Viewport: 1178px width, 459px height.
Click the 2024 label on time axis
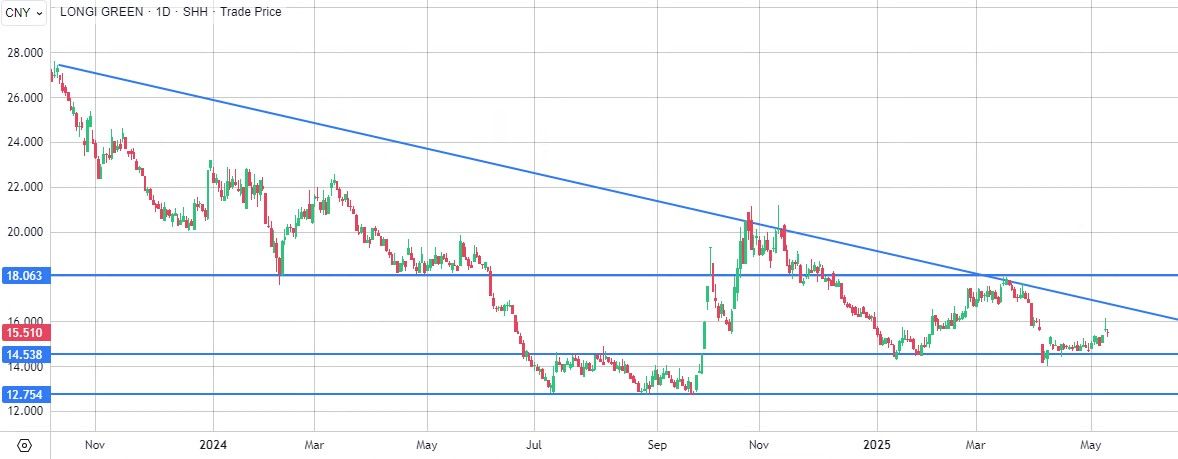pos(213,443)
